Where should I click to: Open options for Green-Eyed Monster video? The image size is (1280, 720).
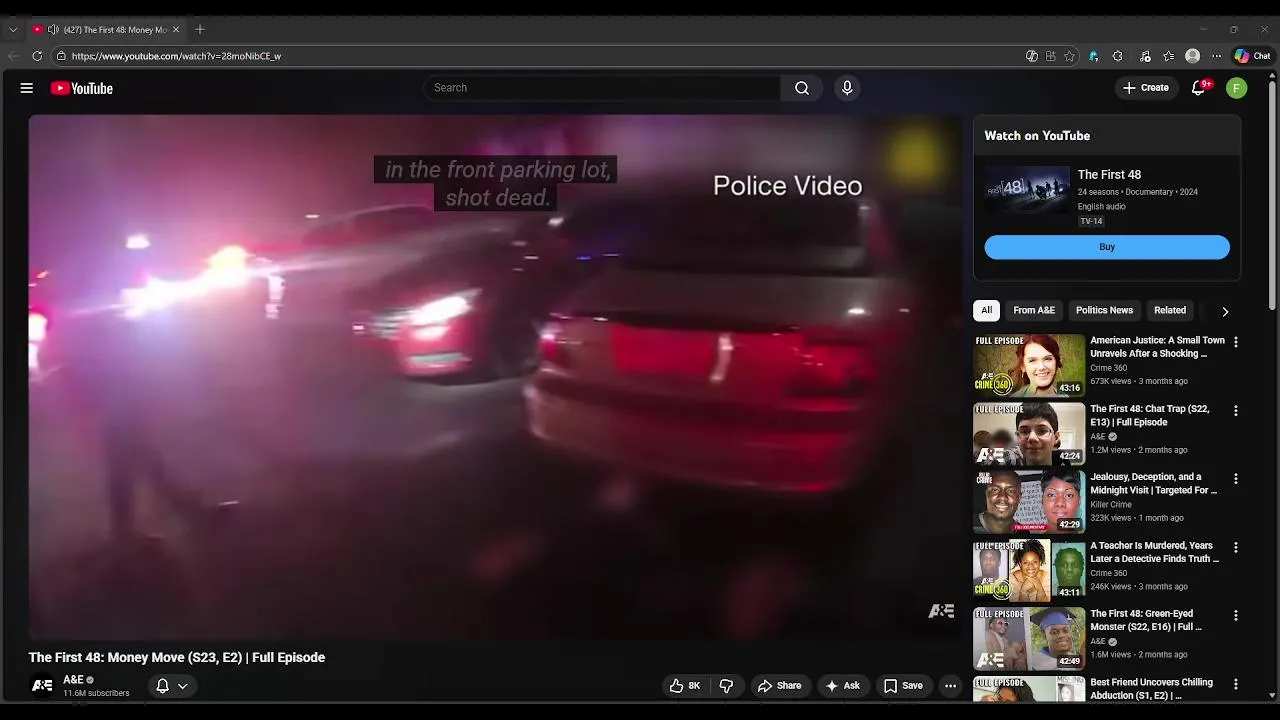coord(1236,616)
